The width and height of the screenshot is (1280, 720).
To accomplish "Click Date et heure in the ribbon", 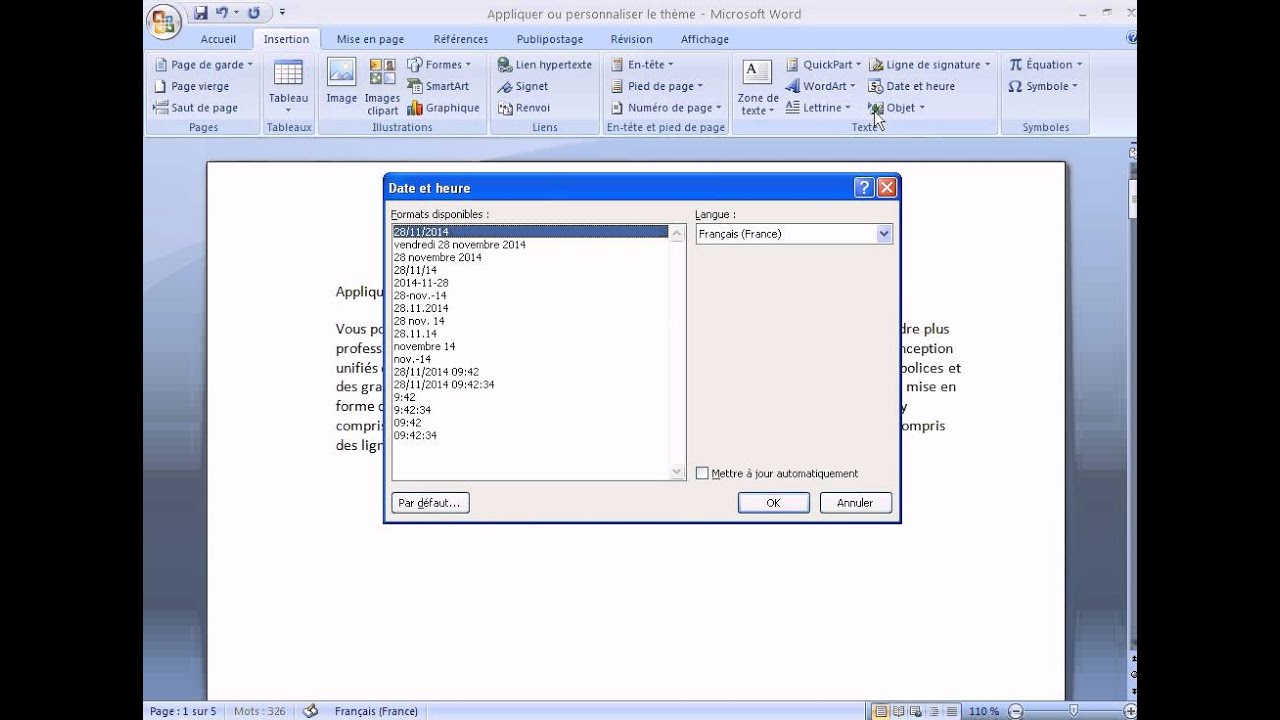I will (x=911, y=86).
